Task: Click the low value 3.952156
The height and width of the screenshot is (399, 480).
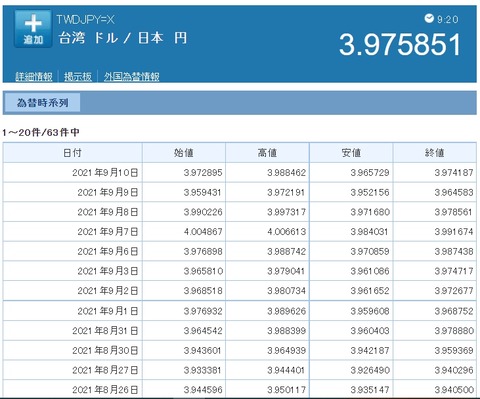Action: coord(370,192)
